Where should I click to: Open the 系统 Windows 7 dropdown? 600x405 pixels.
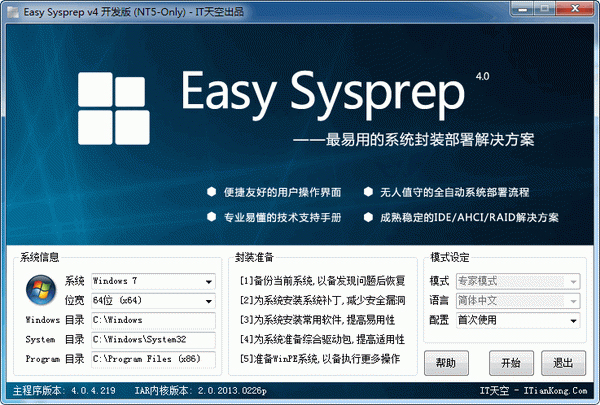[x=153, y=281]
